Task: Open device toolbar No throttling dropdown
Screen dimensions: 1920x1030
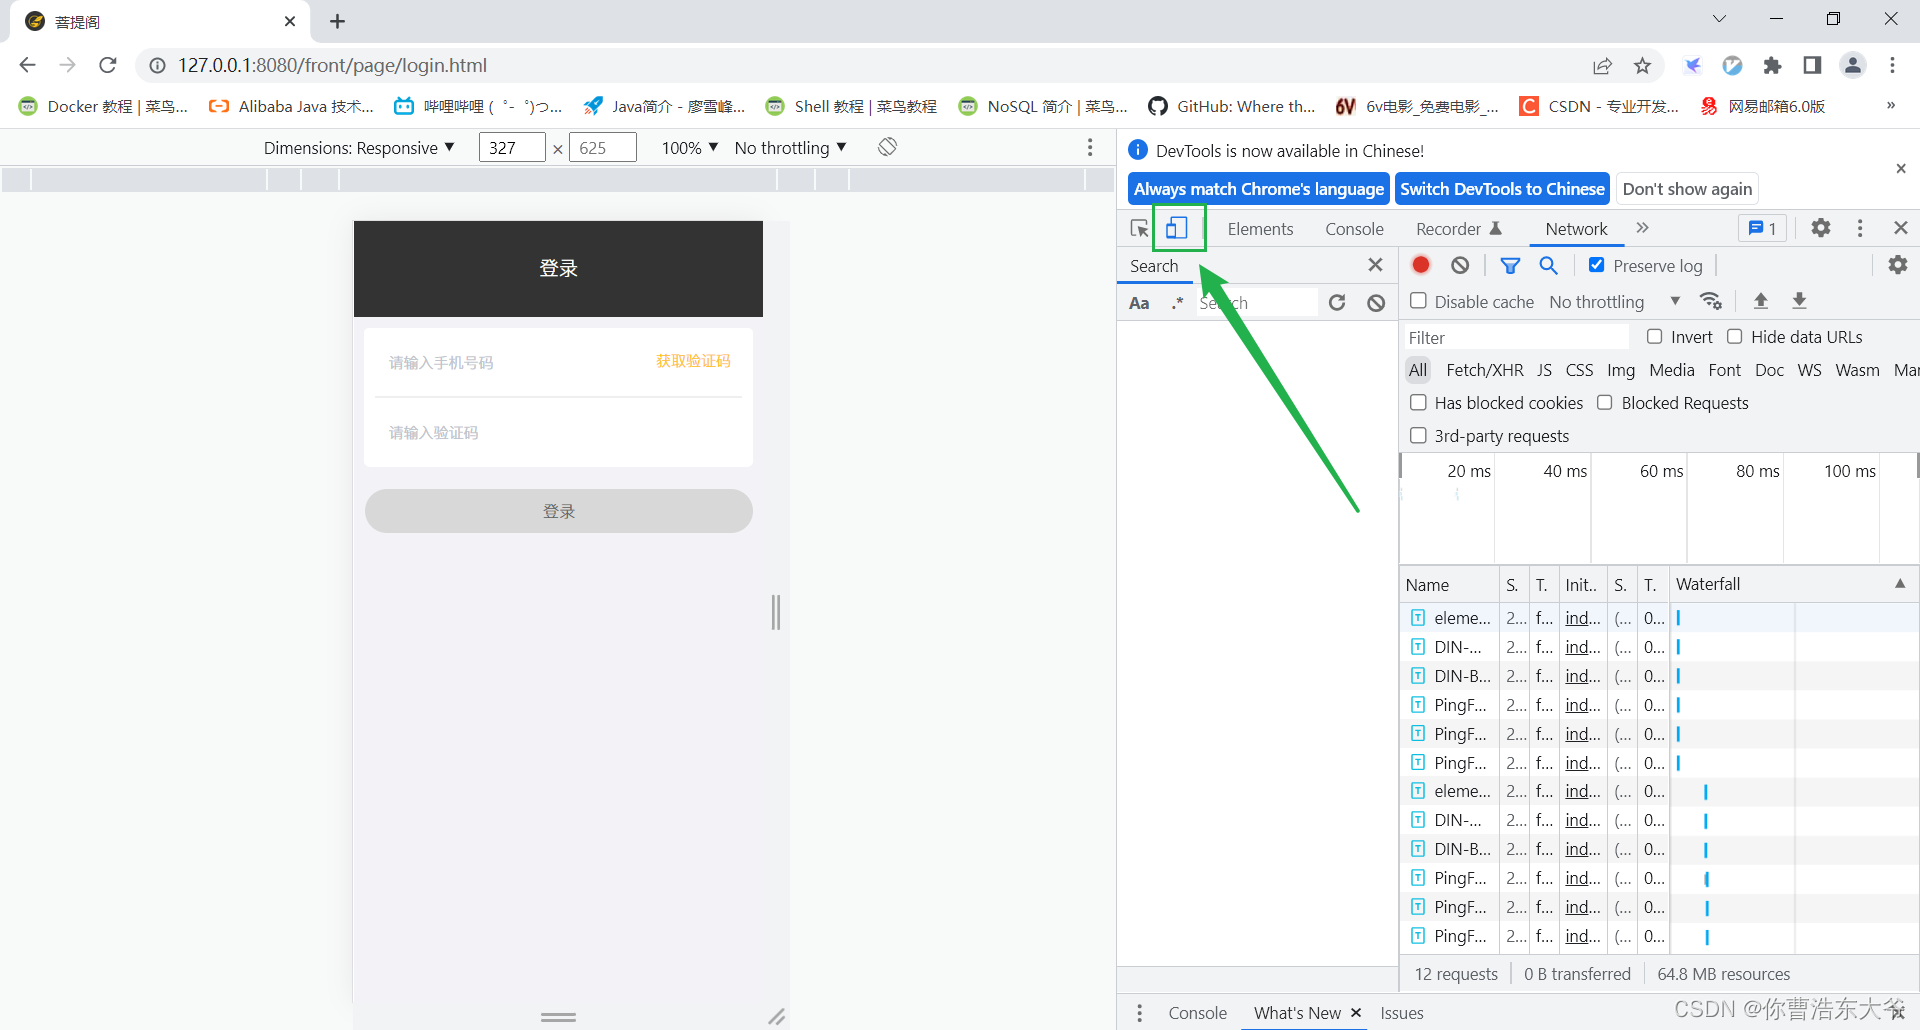Action: pyautogui.click(x=790, y=148)
